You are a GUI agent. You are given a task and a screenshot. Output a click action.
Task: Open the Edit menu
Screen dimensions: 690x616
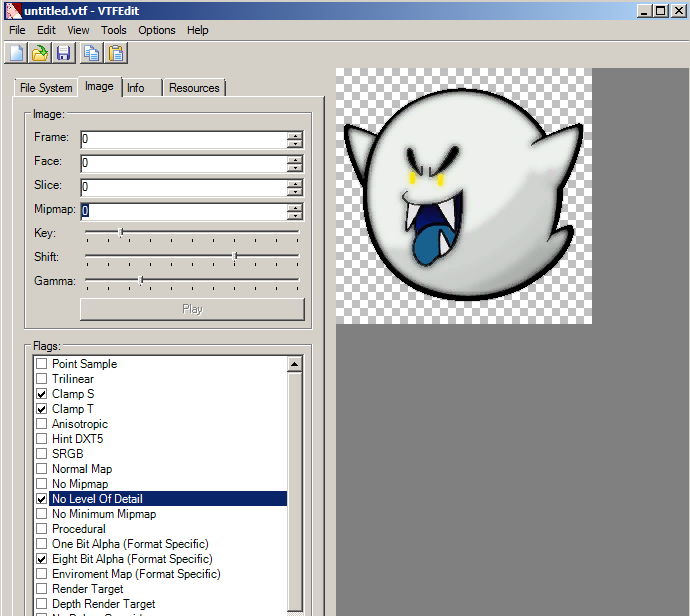tap(46, 30)
